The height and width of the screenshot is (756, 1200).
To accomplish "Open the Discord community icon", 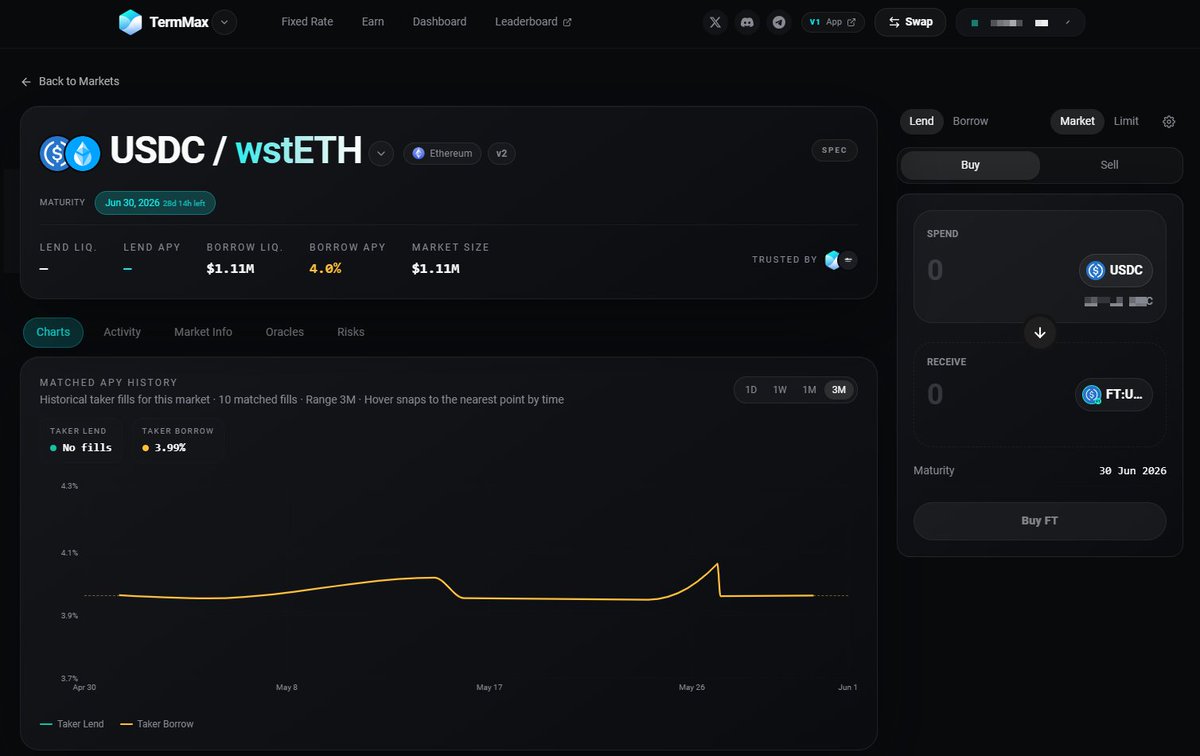I will click(x=747, y=22).
